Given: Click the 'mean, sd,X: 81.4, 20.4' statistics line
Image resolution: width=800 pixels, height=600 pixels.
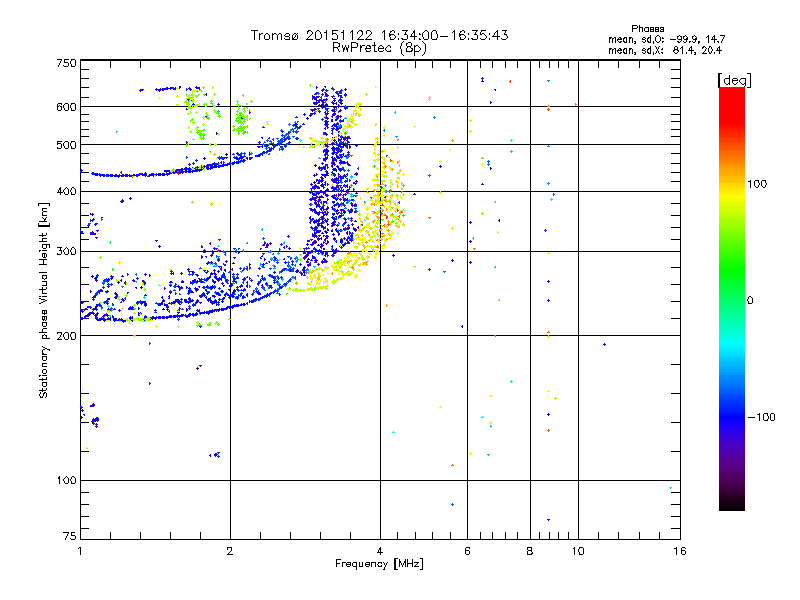Looking at the screenshot, I should click(x=665, y=51).
